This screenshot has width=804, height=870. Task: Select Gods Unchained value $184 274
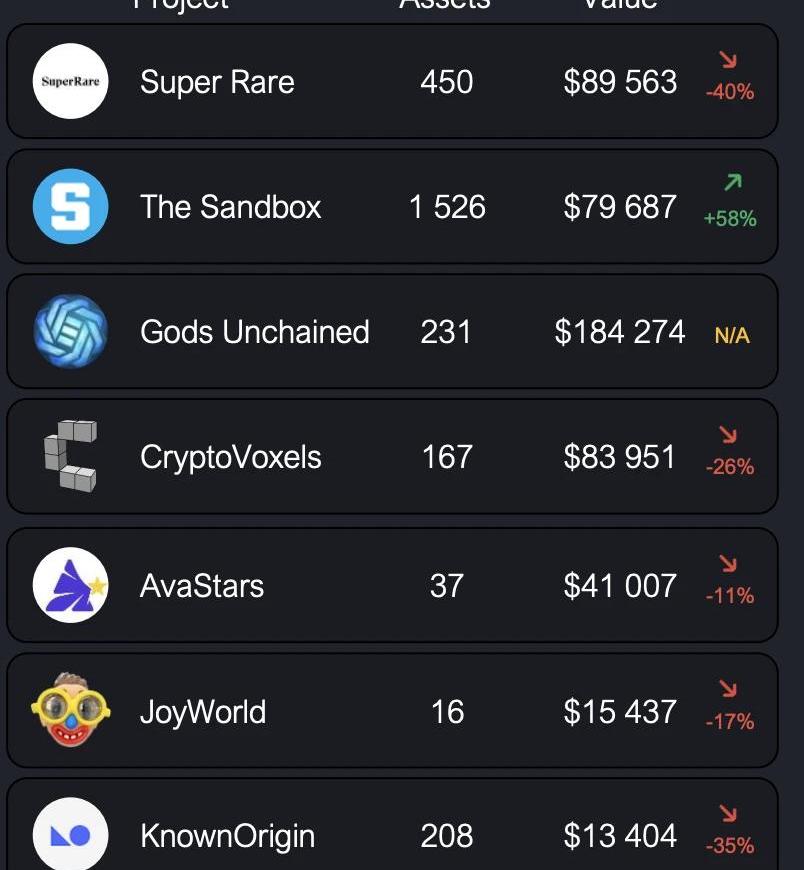coord(620,332)
